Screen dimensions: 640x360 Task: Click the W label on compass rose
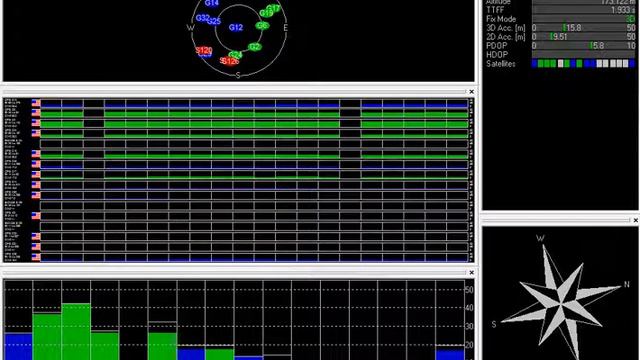[x=540, y=238]
